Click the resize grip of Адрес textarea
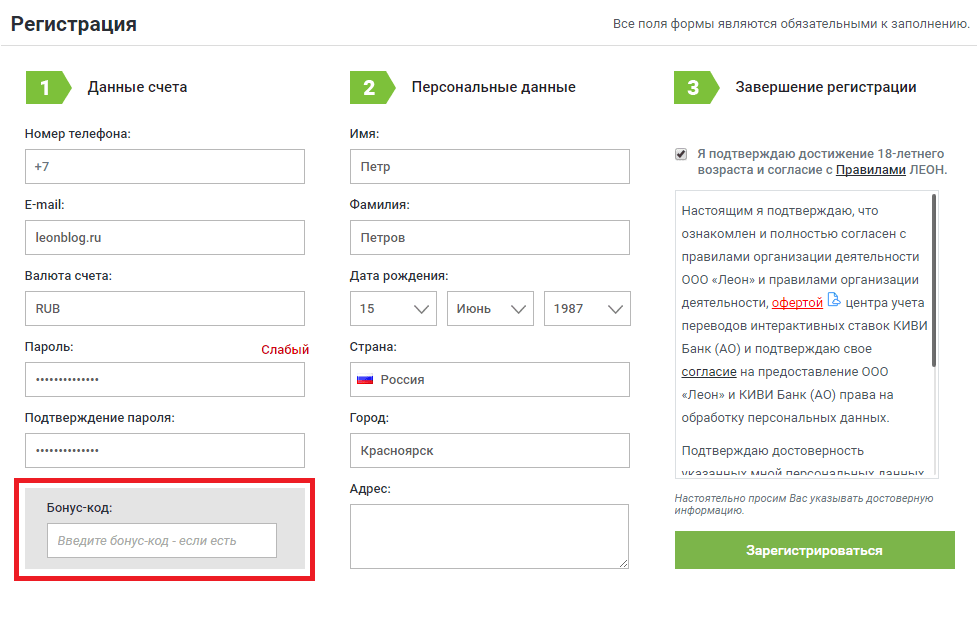The width and height of the screenshot is (977, 620). click(624, 563)
